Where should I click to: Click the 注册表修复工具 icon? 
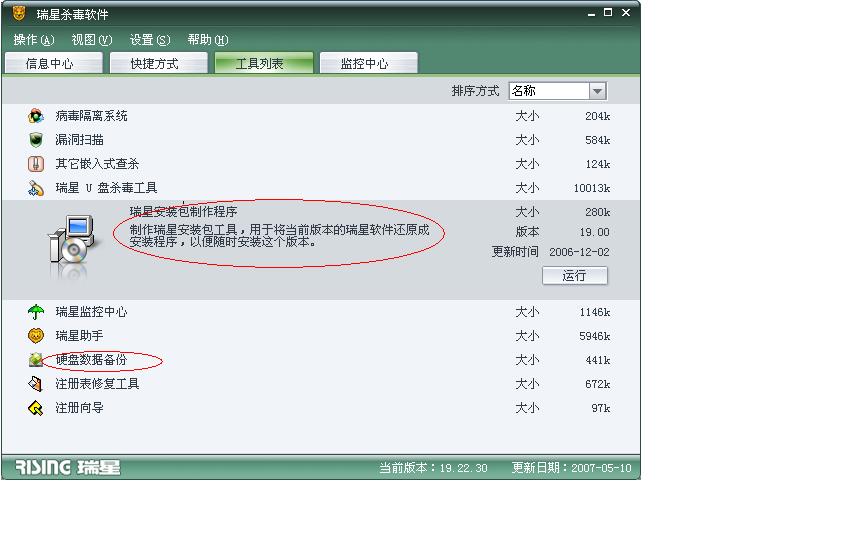pyautogui.click(x=36, y=384)
